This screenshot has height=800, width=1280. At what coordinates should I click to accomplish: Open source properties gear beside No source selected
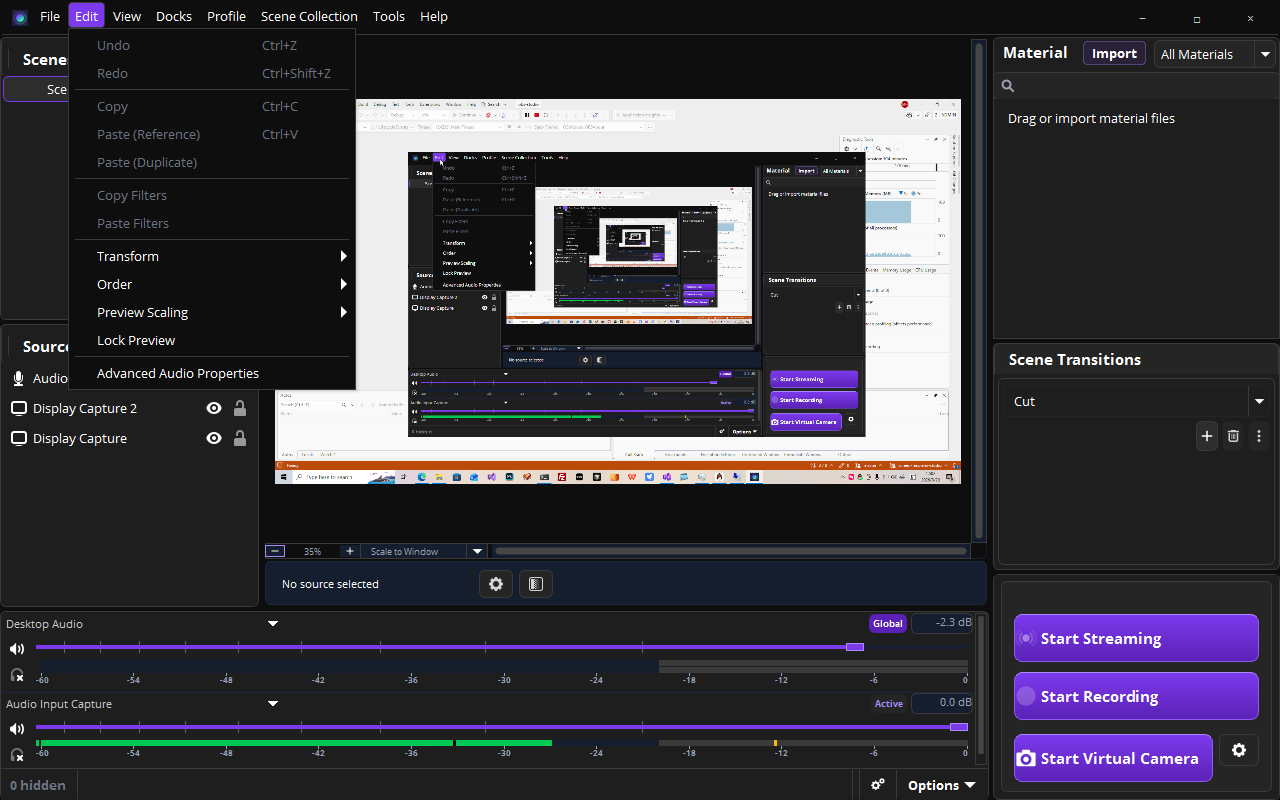point(496,584)
